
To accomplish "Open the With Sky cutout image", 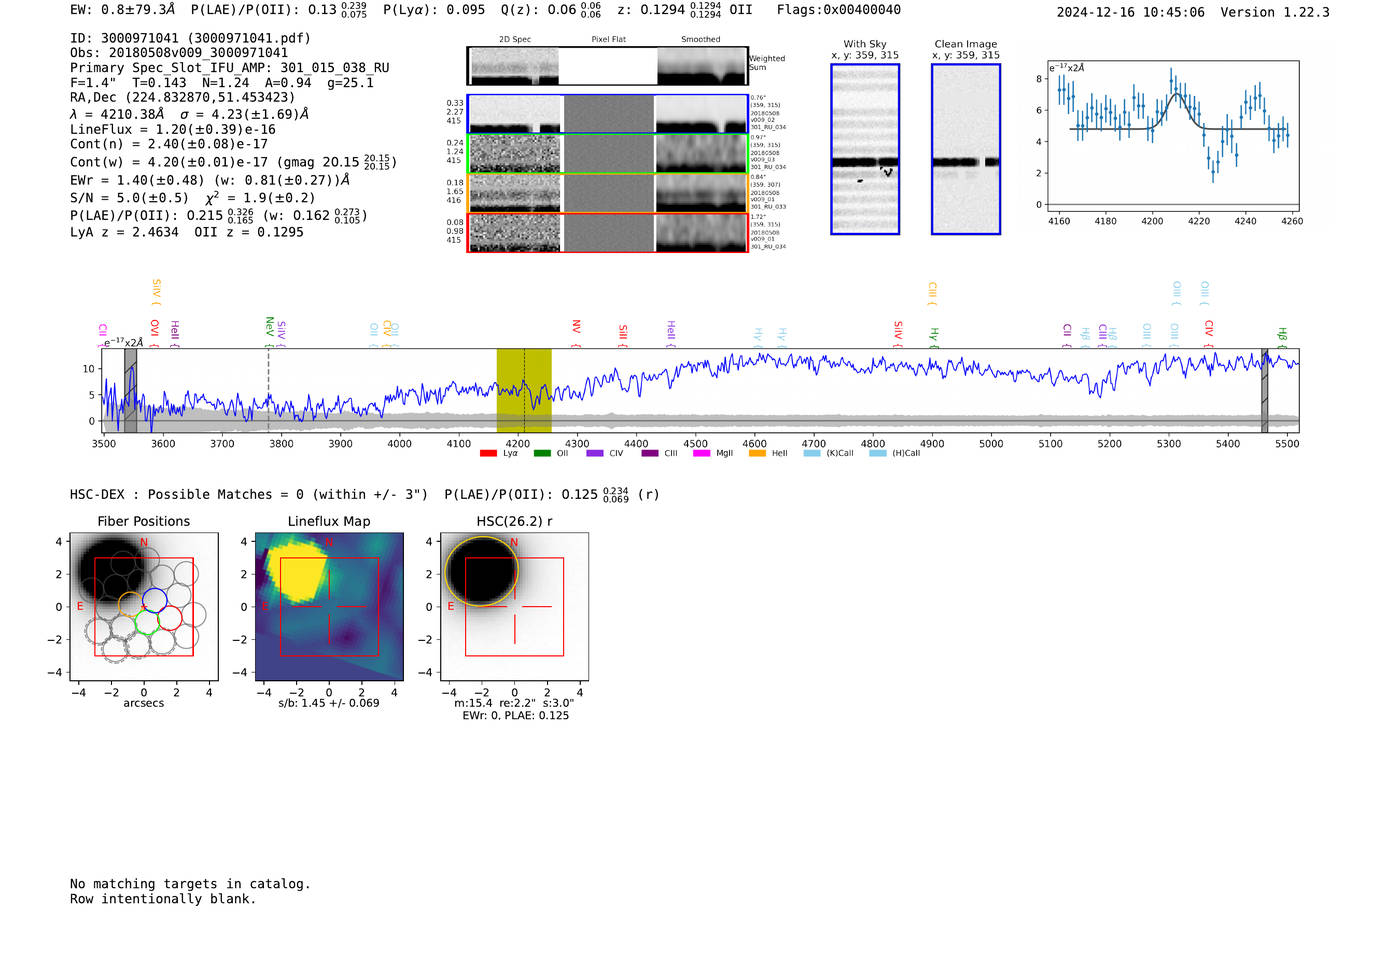I will pyautogui.click(x=865, y=149).
